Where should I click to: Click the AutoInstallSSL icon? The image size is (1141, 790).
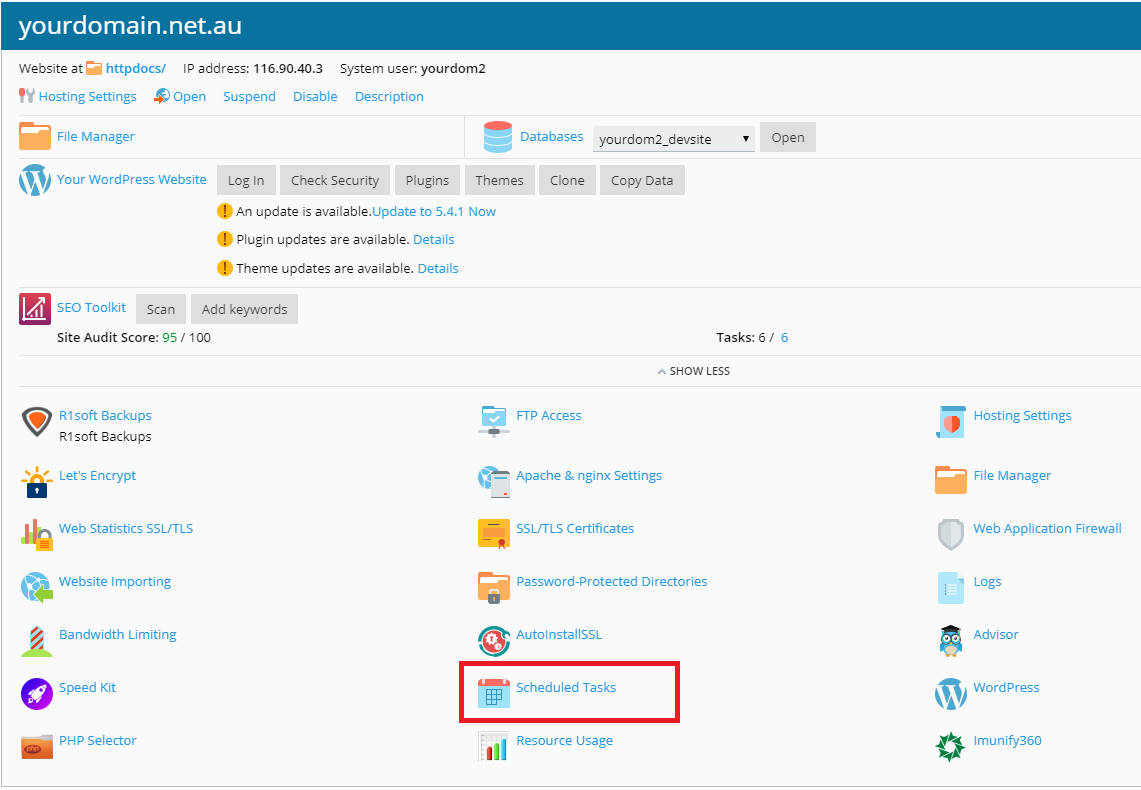[493, 641]
